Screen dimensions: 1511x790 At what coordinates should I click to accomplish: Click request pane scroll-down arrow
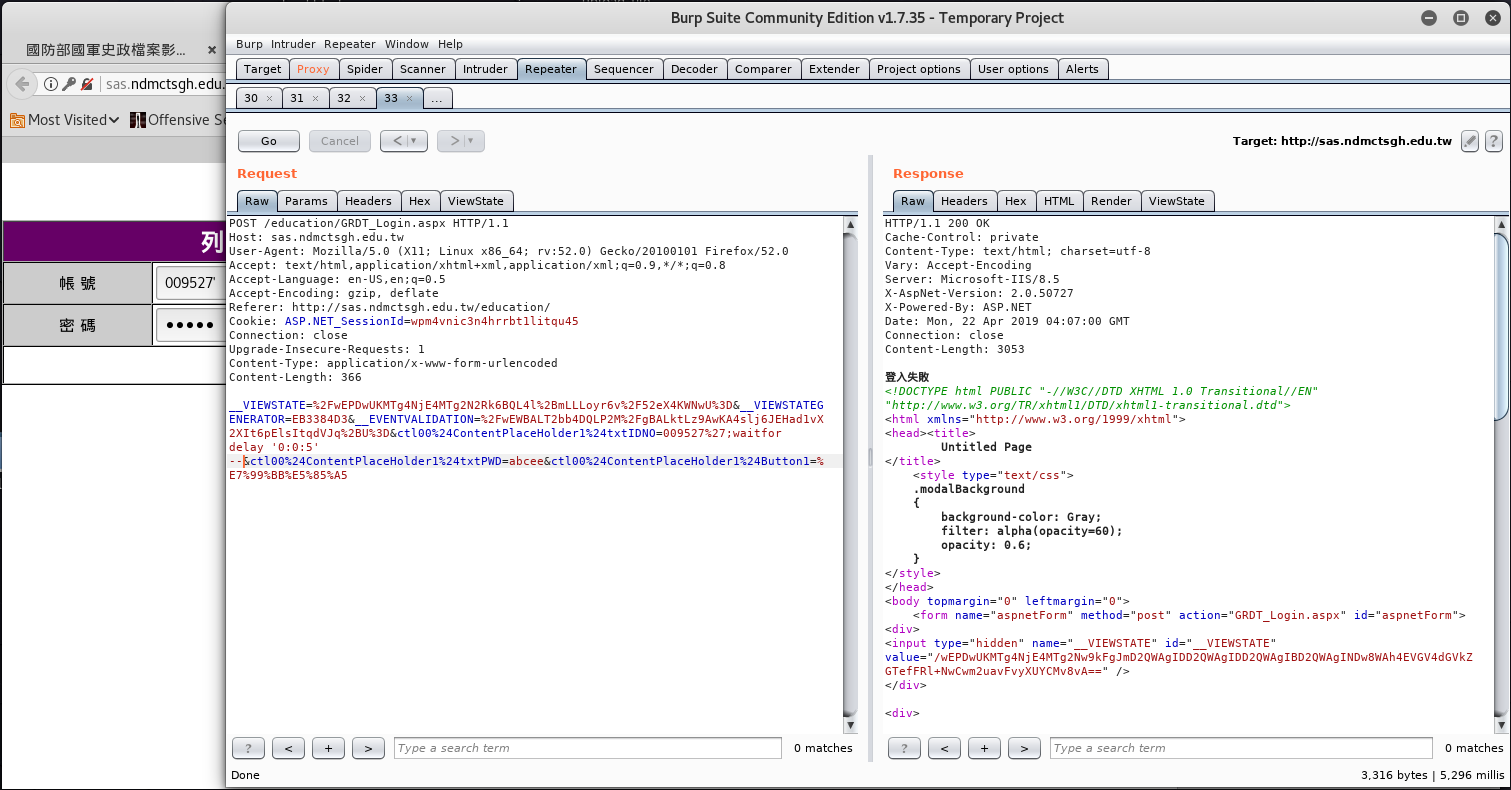851,725
